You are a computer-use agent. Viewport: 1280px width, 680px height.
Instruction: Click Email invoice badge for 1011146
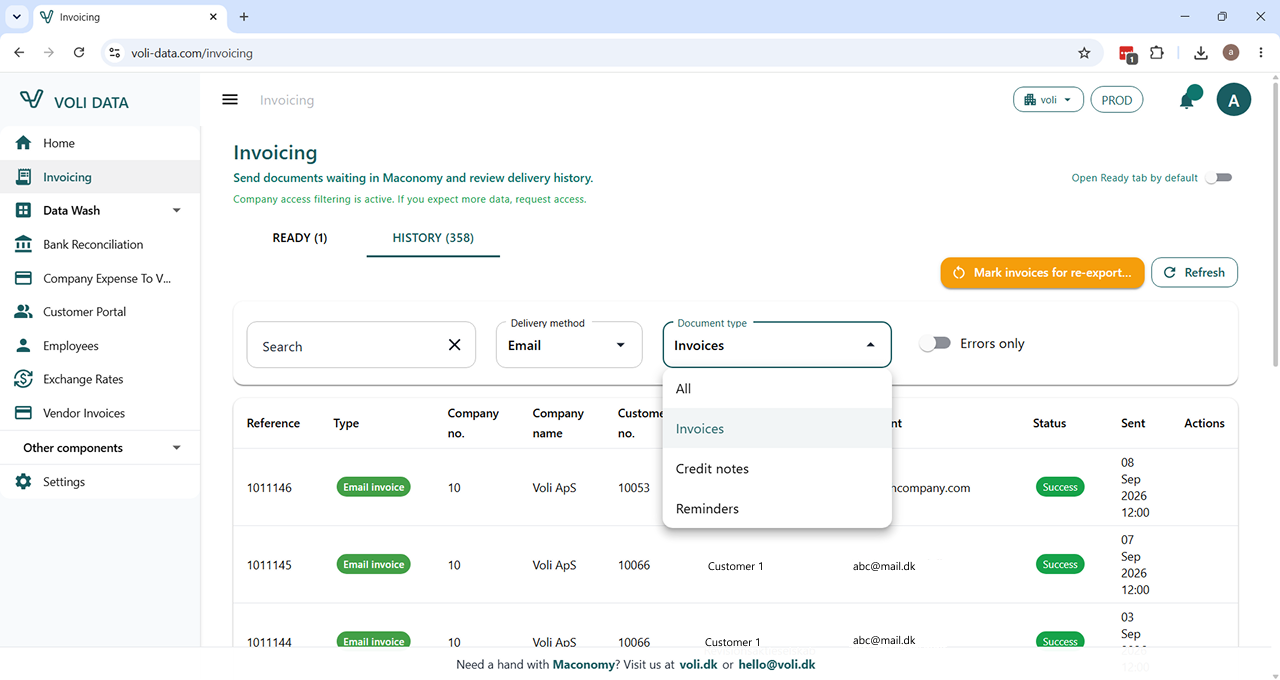coord(374,487)
